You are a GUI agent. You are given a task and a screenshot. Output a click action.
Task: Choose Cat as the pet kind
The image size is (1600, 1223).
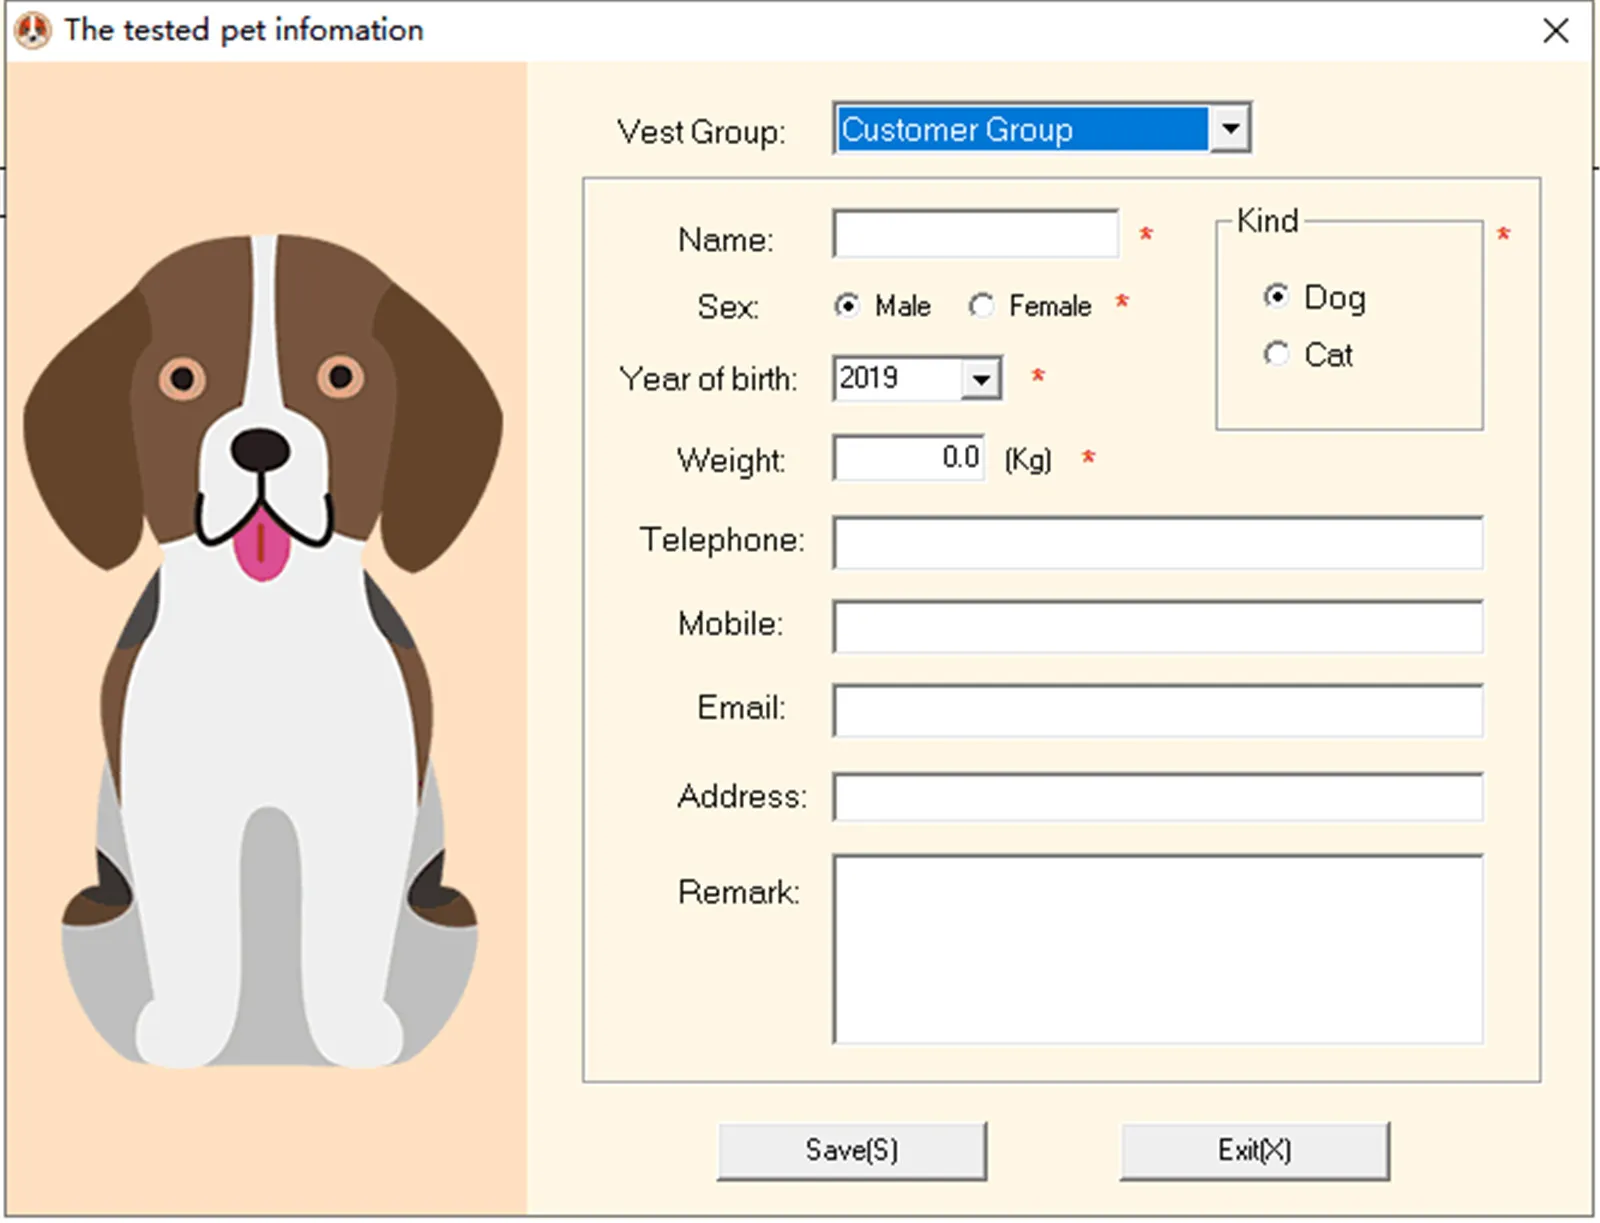coord(1276,354)
